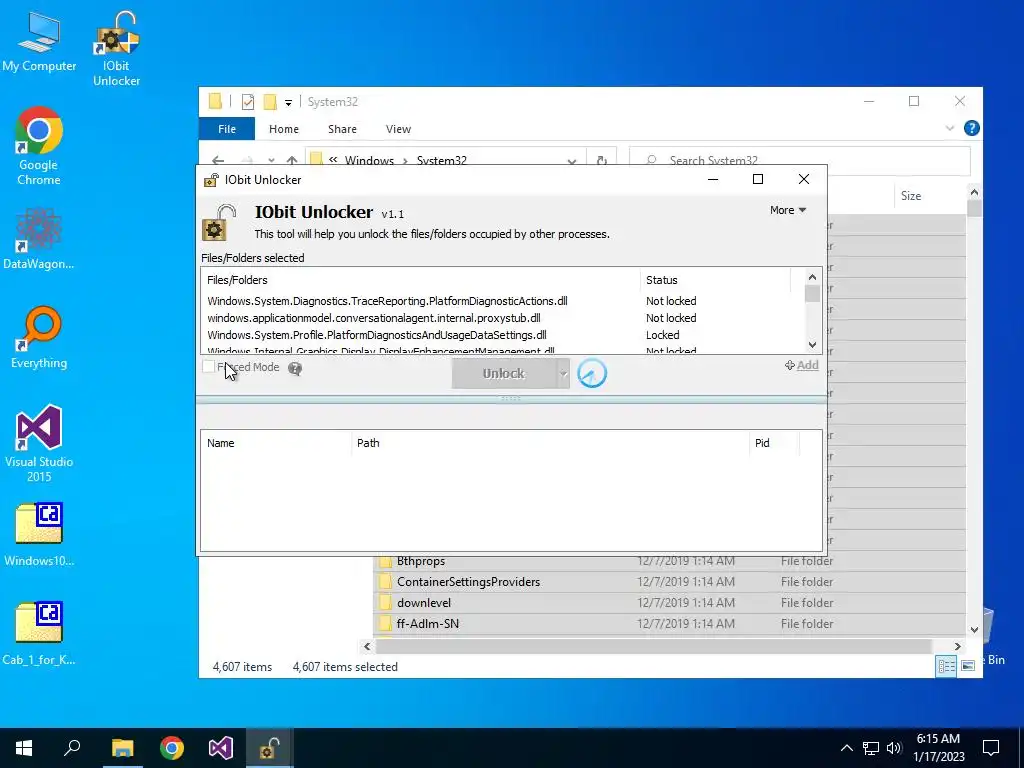
Task: Click the Add link in Unlocker
Action: coord(802,366)
